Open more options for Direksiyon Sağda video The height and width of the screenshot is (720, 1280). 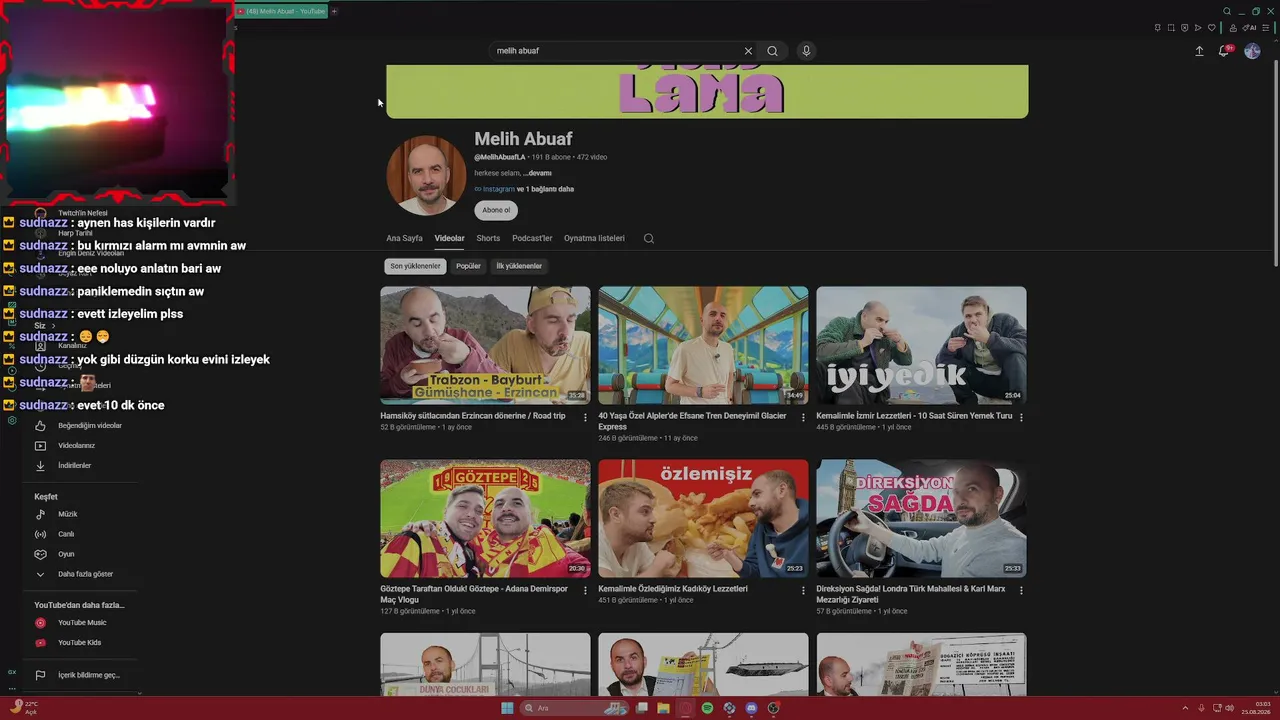pos(1021,591)
